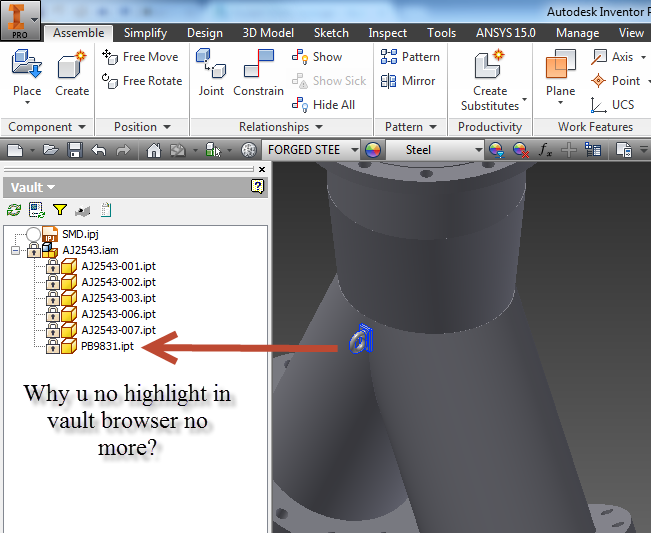
Task: Click the Clear appearance override icon
Action: tap(521, 150)
